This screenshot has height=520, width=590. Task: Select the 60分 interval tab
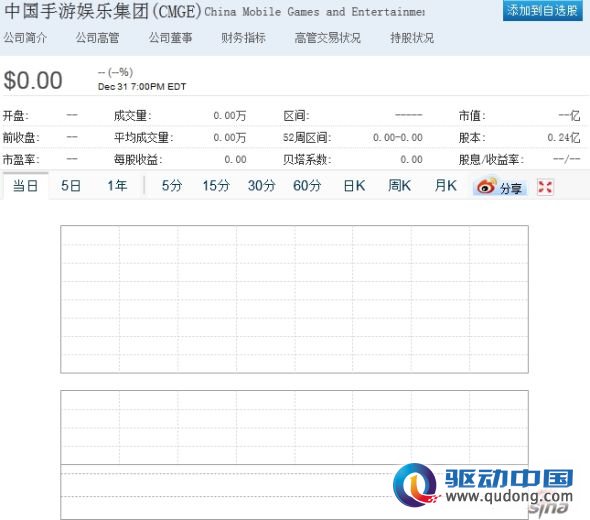point(307,185)
